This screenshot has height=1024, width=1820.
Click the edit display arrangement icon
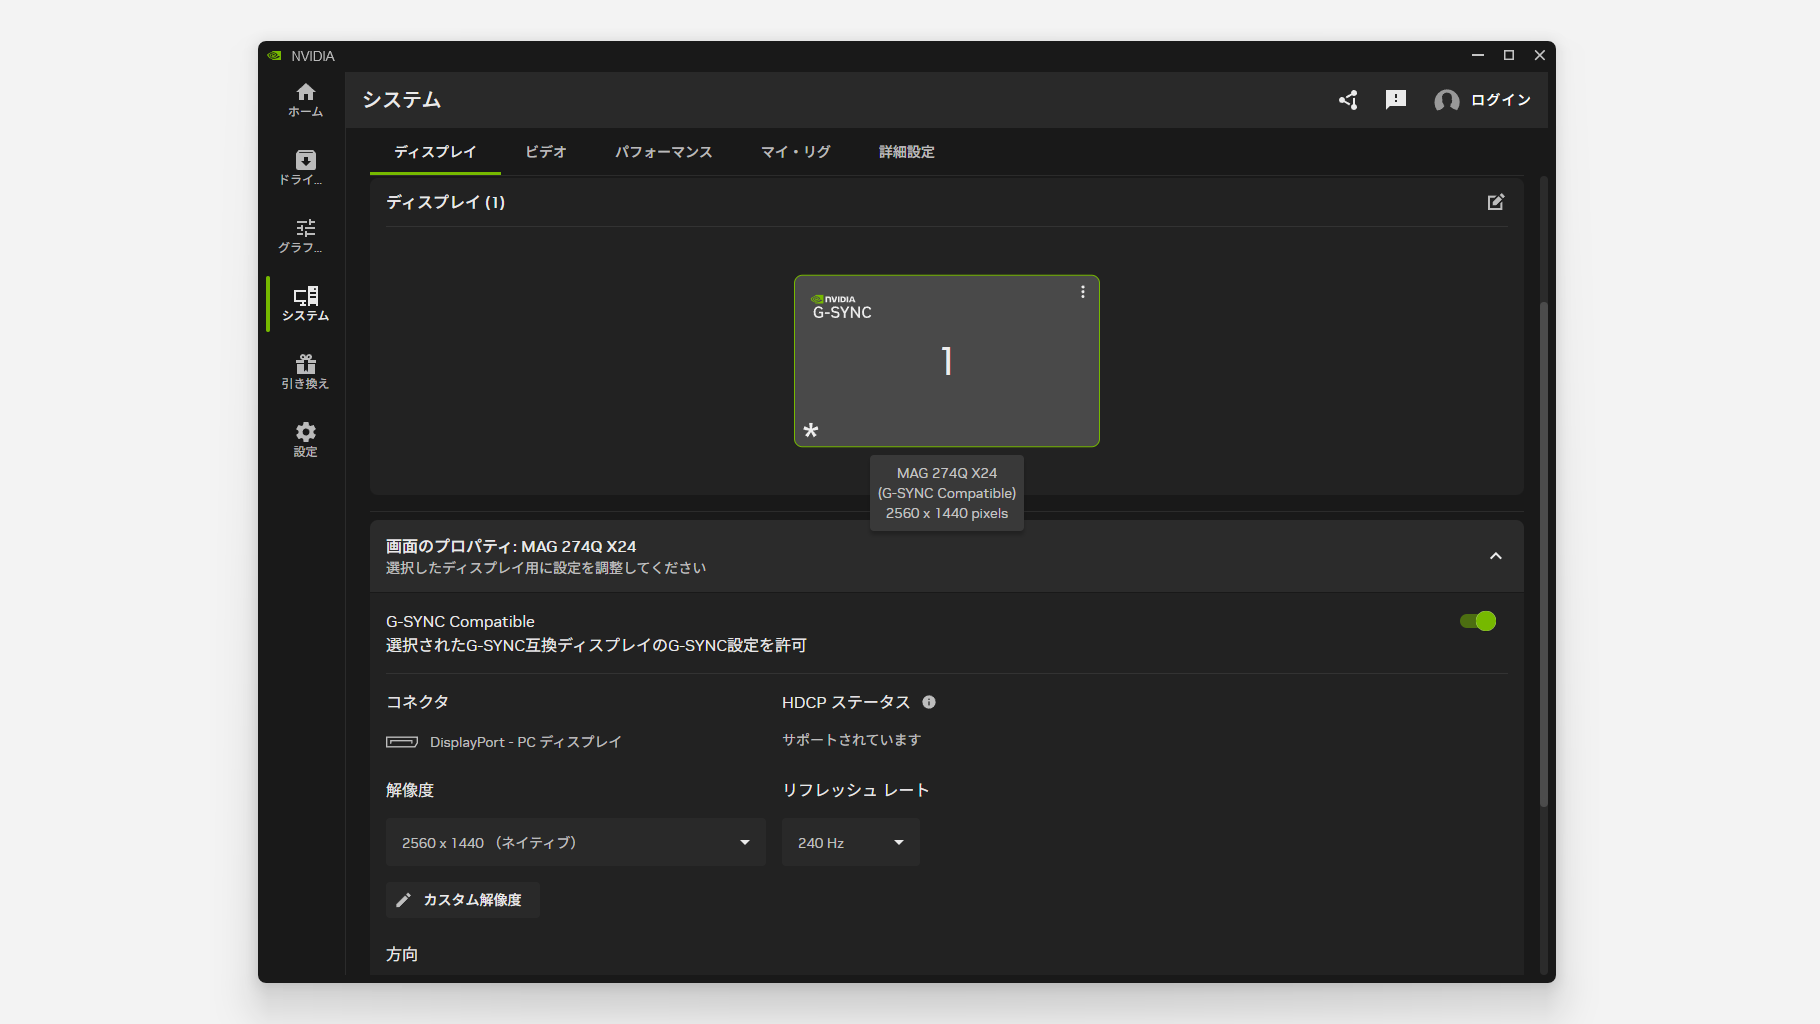coord(1496,202)
